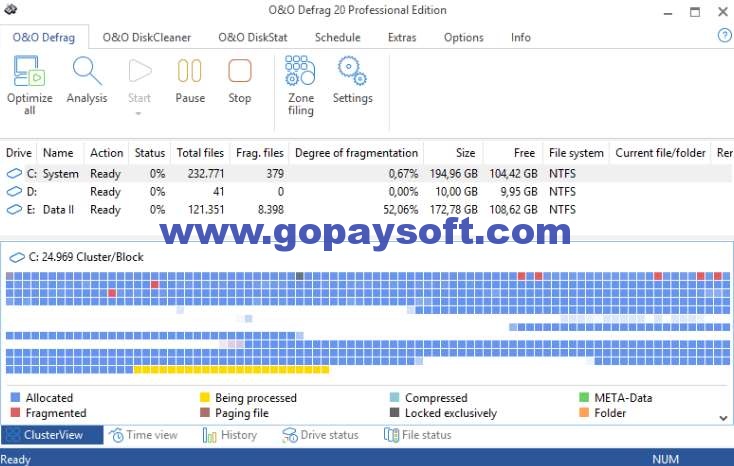Click the Action column header

107,153
